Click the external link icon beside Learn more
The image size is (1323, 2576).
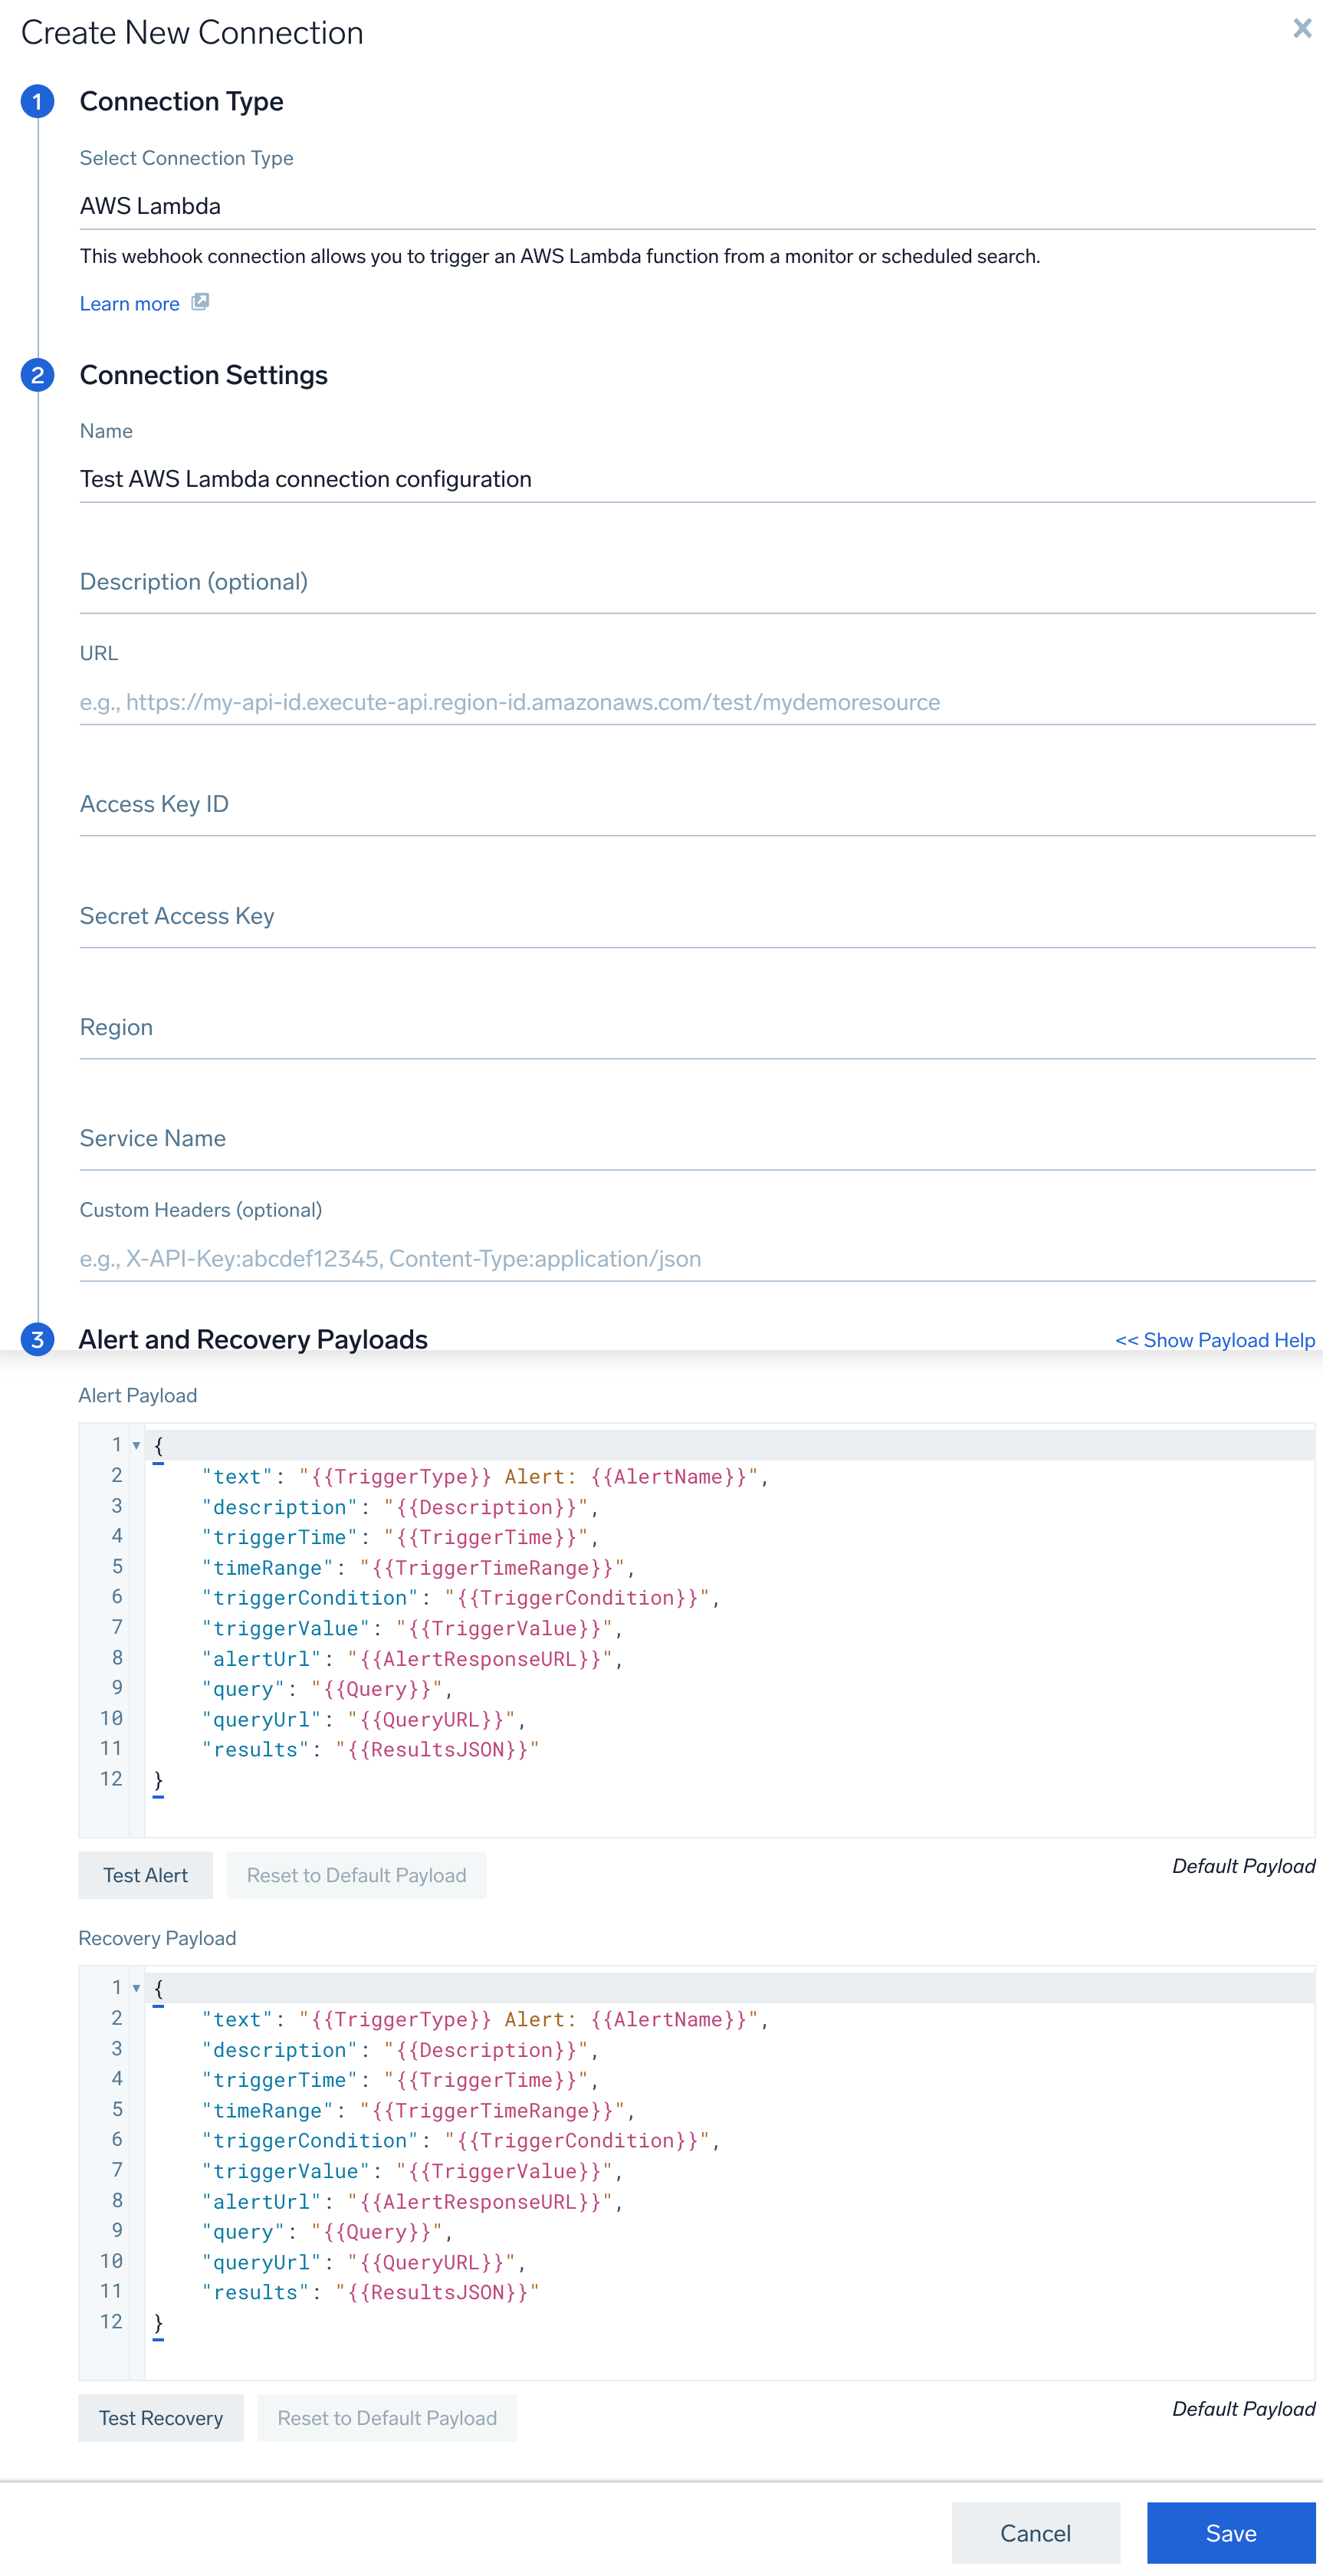(200, 302)
